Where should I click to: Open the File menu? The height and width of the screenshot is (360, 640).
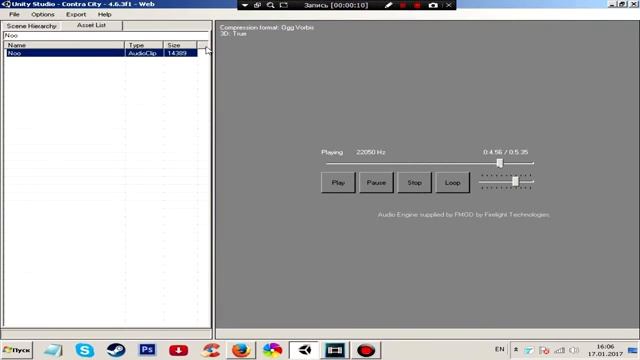coord(14,14)
